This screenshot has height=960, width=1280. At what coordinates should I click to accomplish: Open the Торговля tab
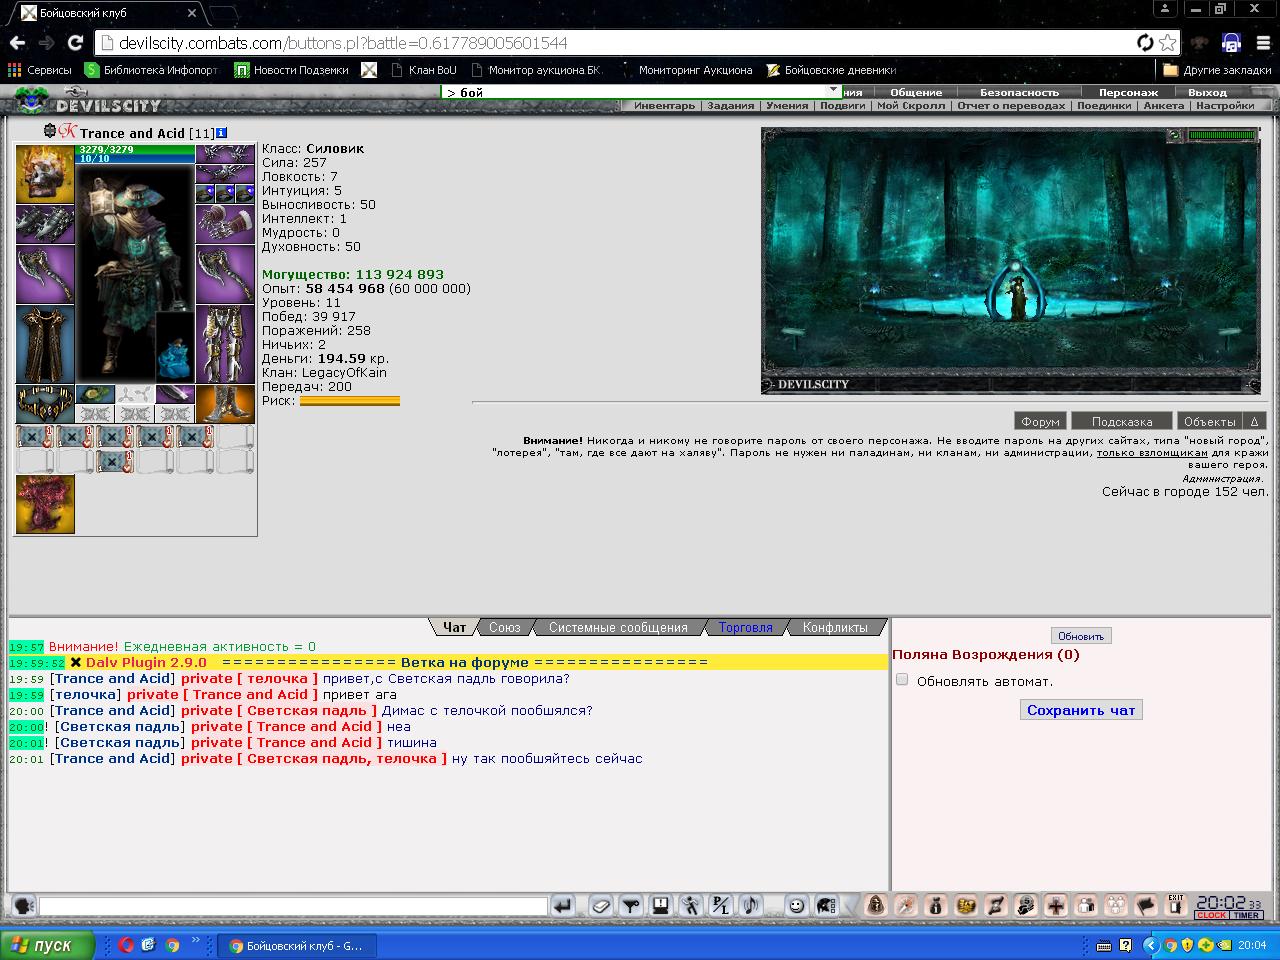click(x=745, y=627)
